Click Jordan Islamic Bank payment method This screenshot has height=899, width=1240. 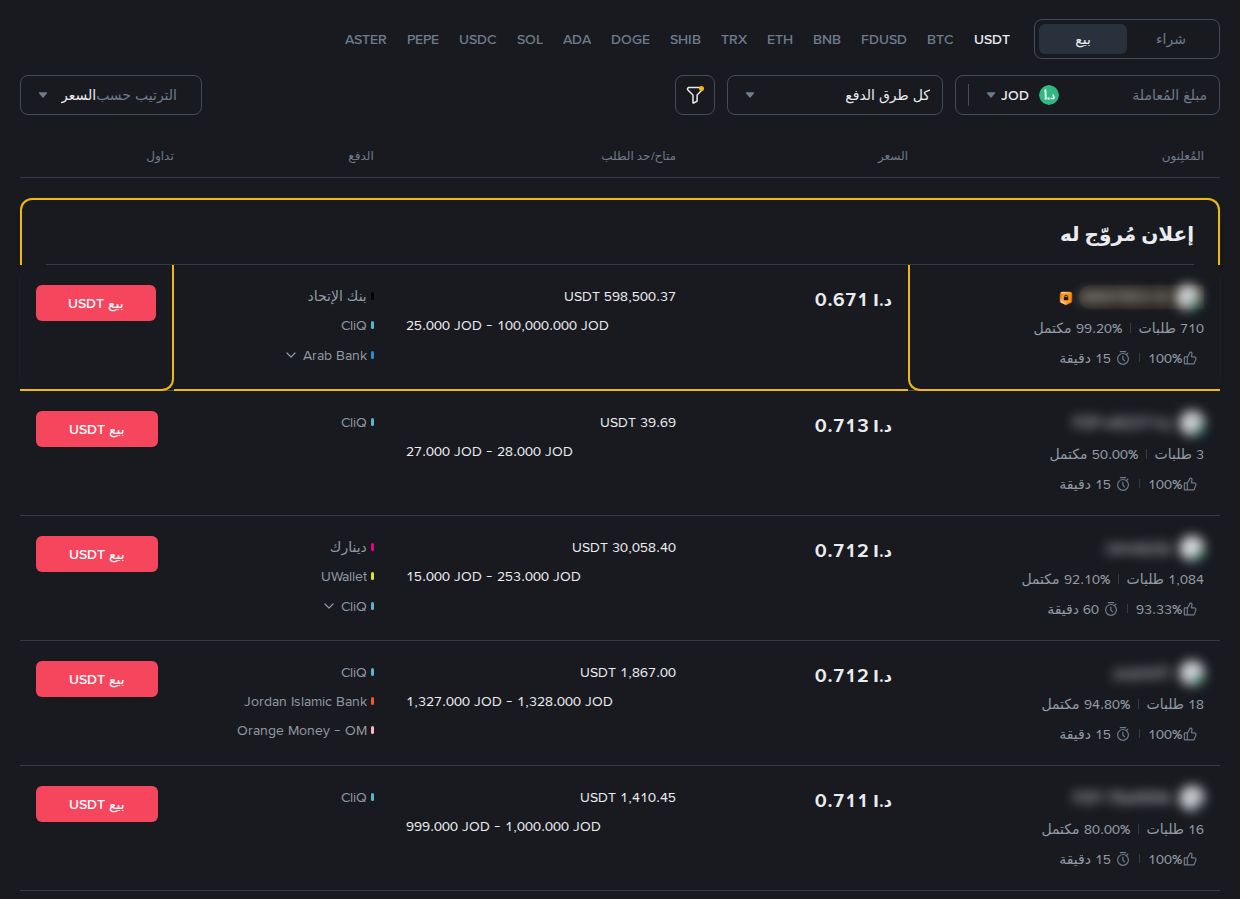coord(306,701)
